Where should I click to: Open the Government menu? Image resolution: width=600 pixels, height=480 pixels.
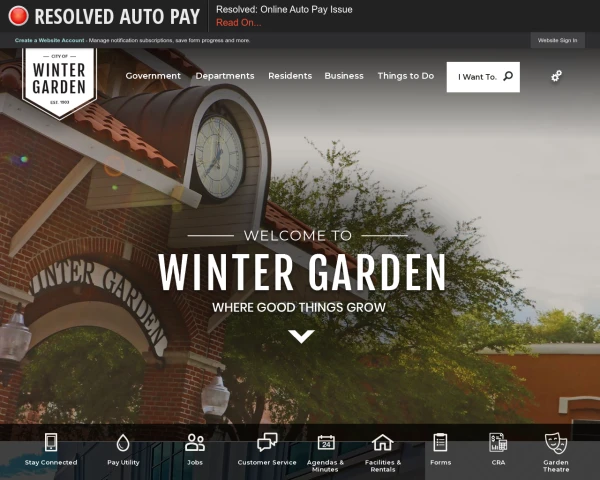[x=153, y=76]
